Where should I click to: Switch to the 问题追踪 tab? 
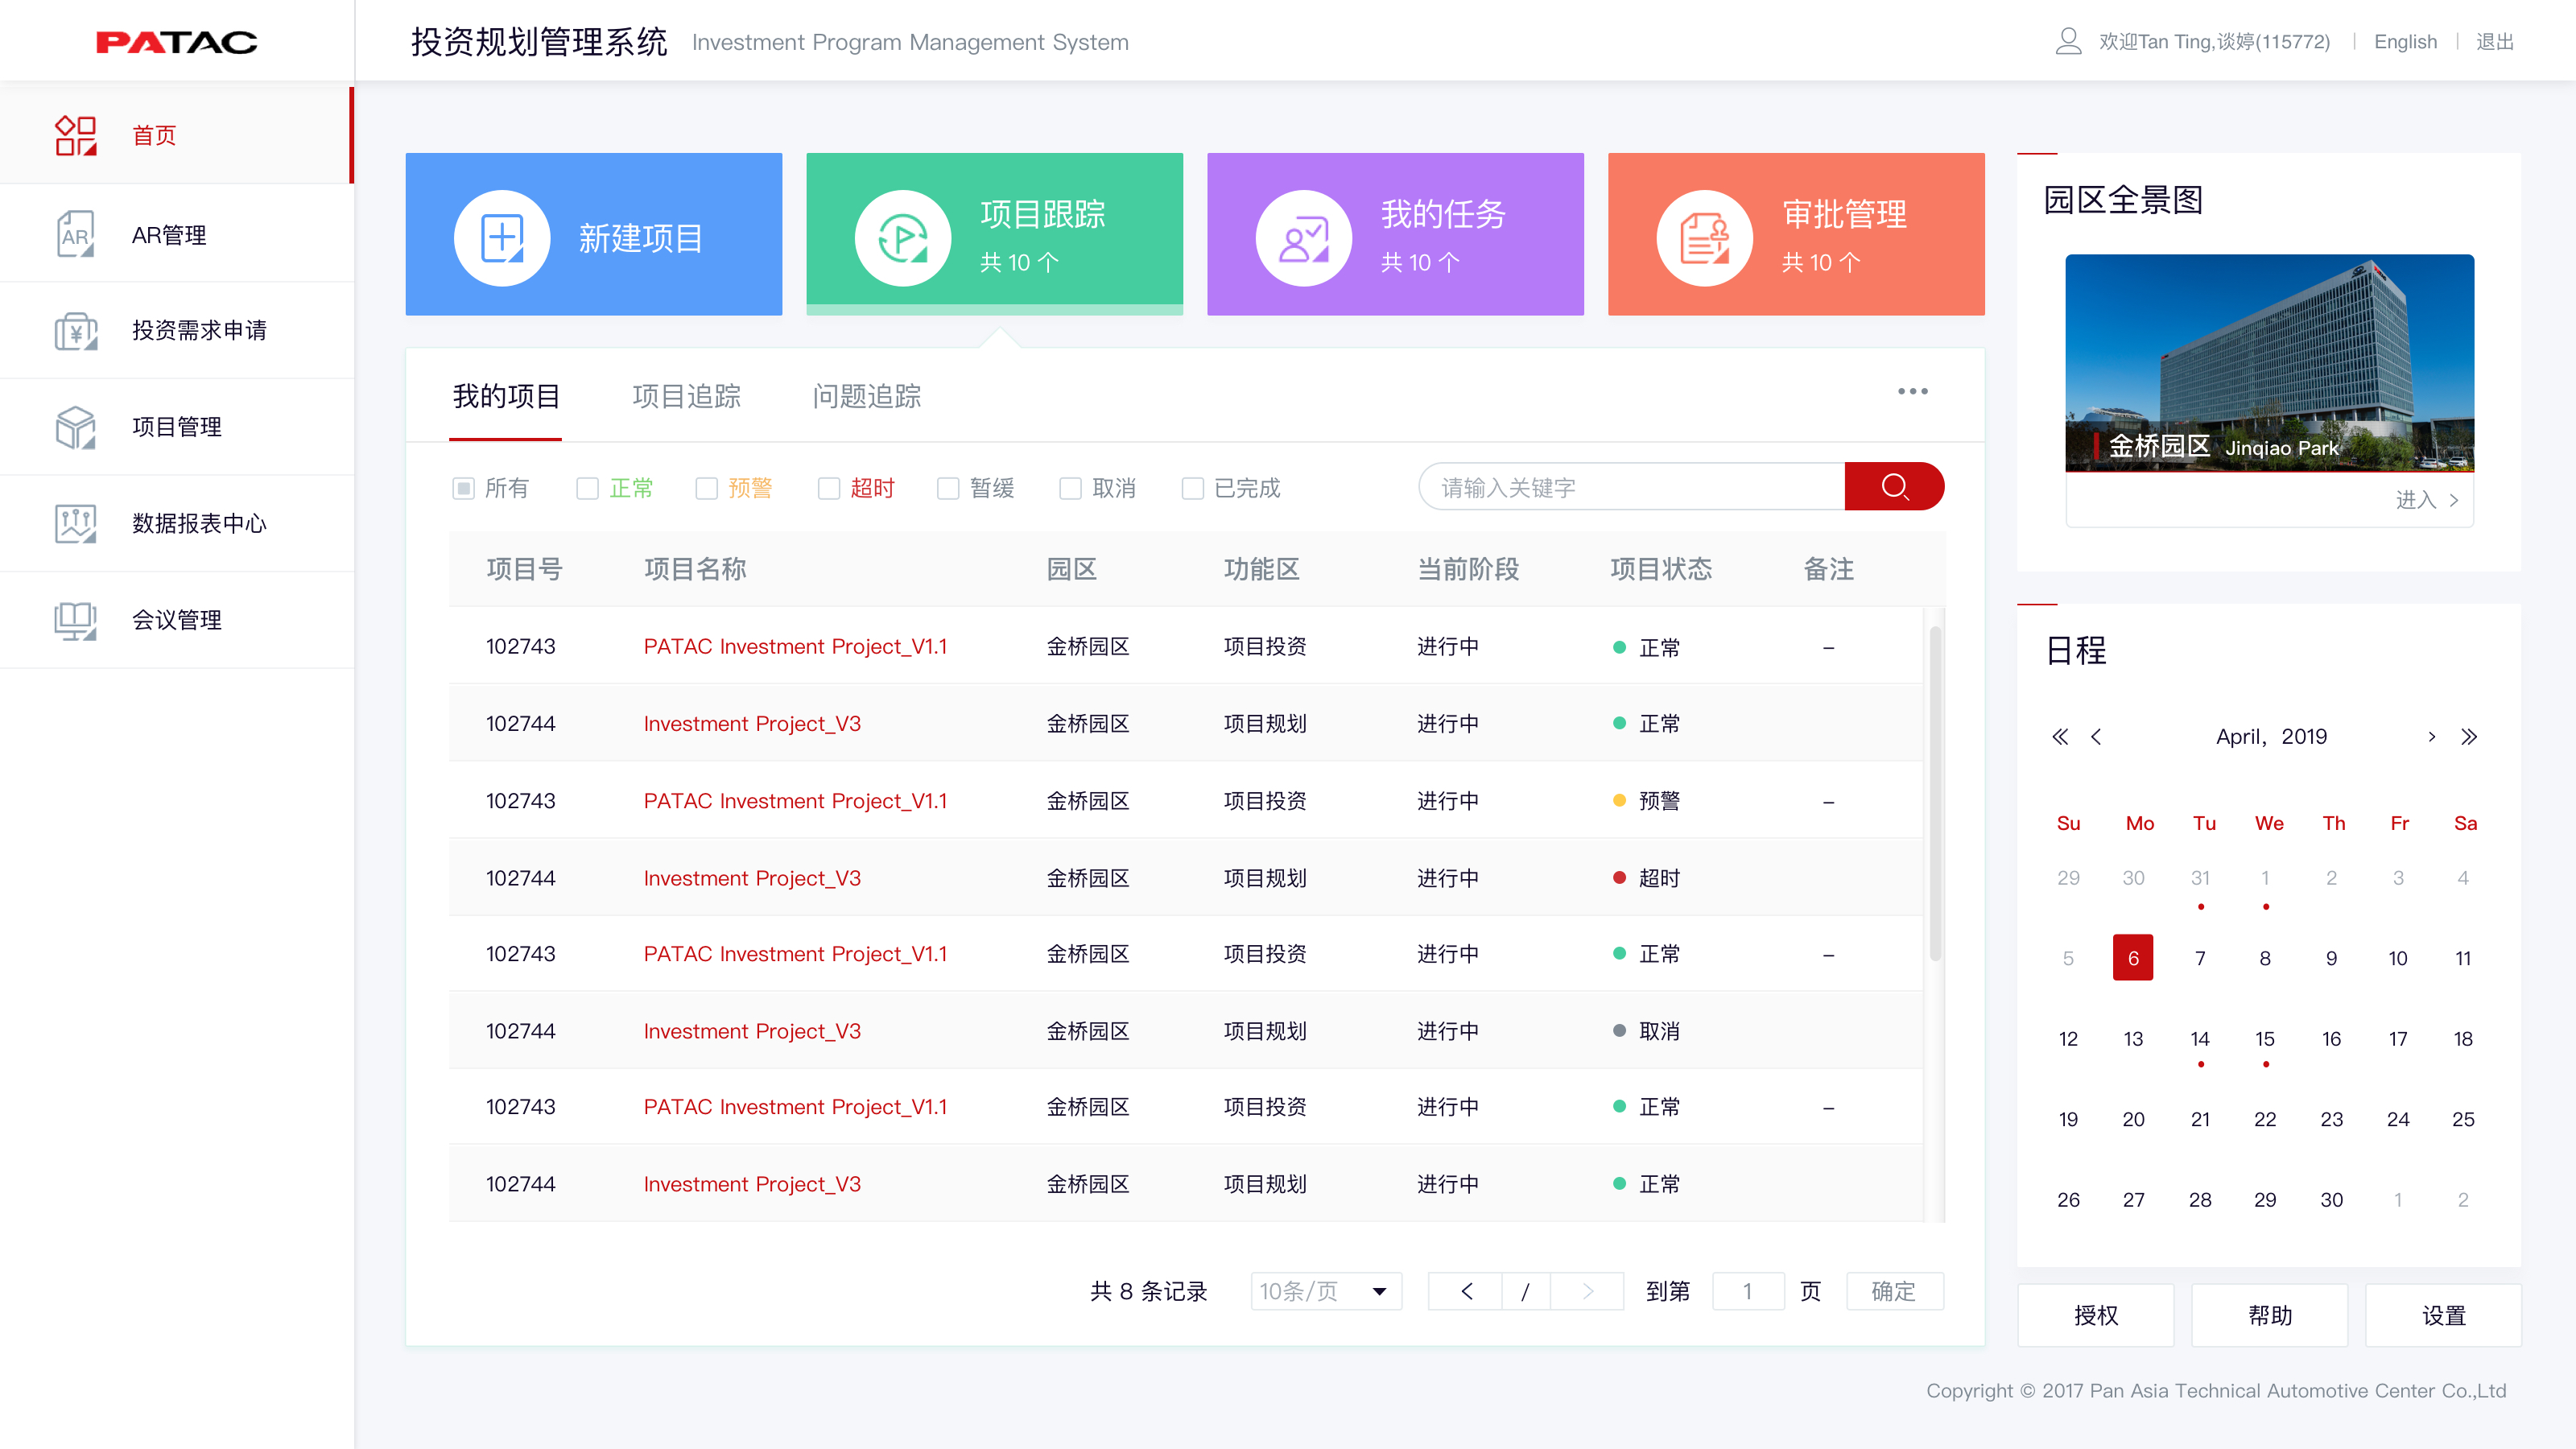[865, 396]
